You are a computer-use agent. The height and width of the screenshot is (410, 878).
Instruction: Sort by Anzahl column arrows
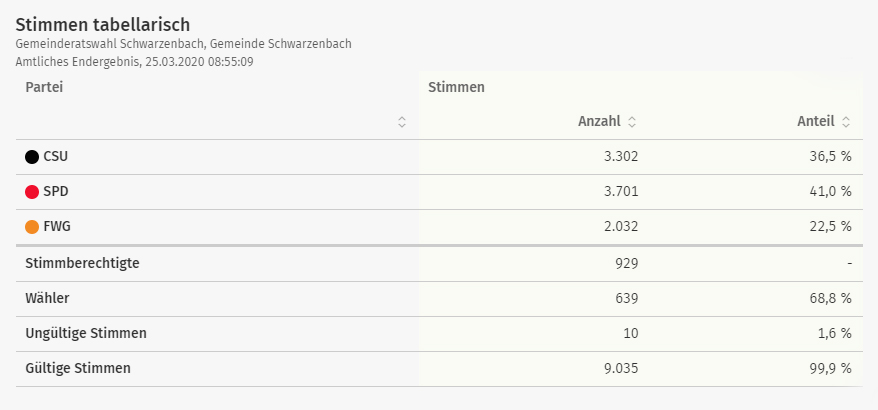click(632, 122)
